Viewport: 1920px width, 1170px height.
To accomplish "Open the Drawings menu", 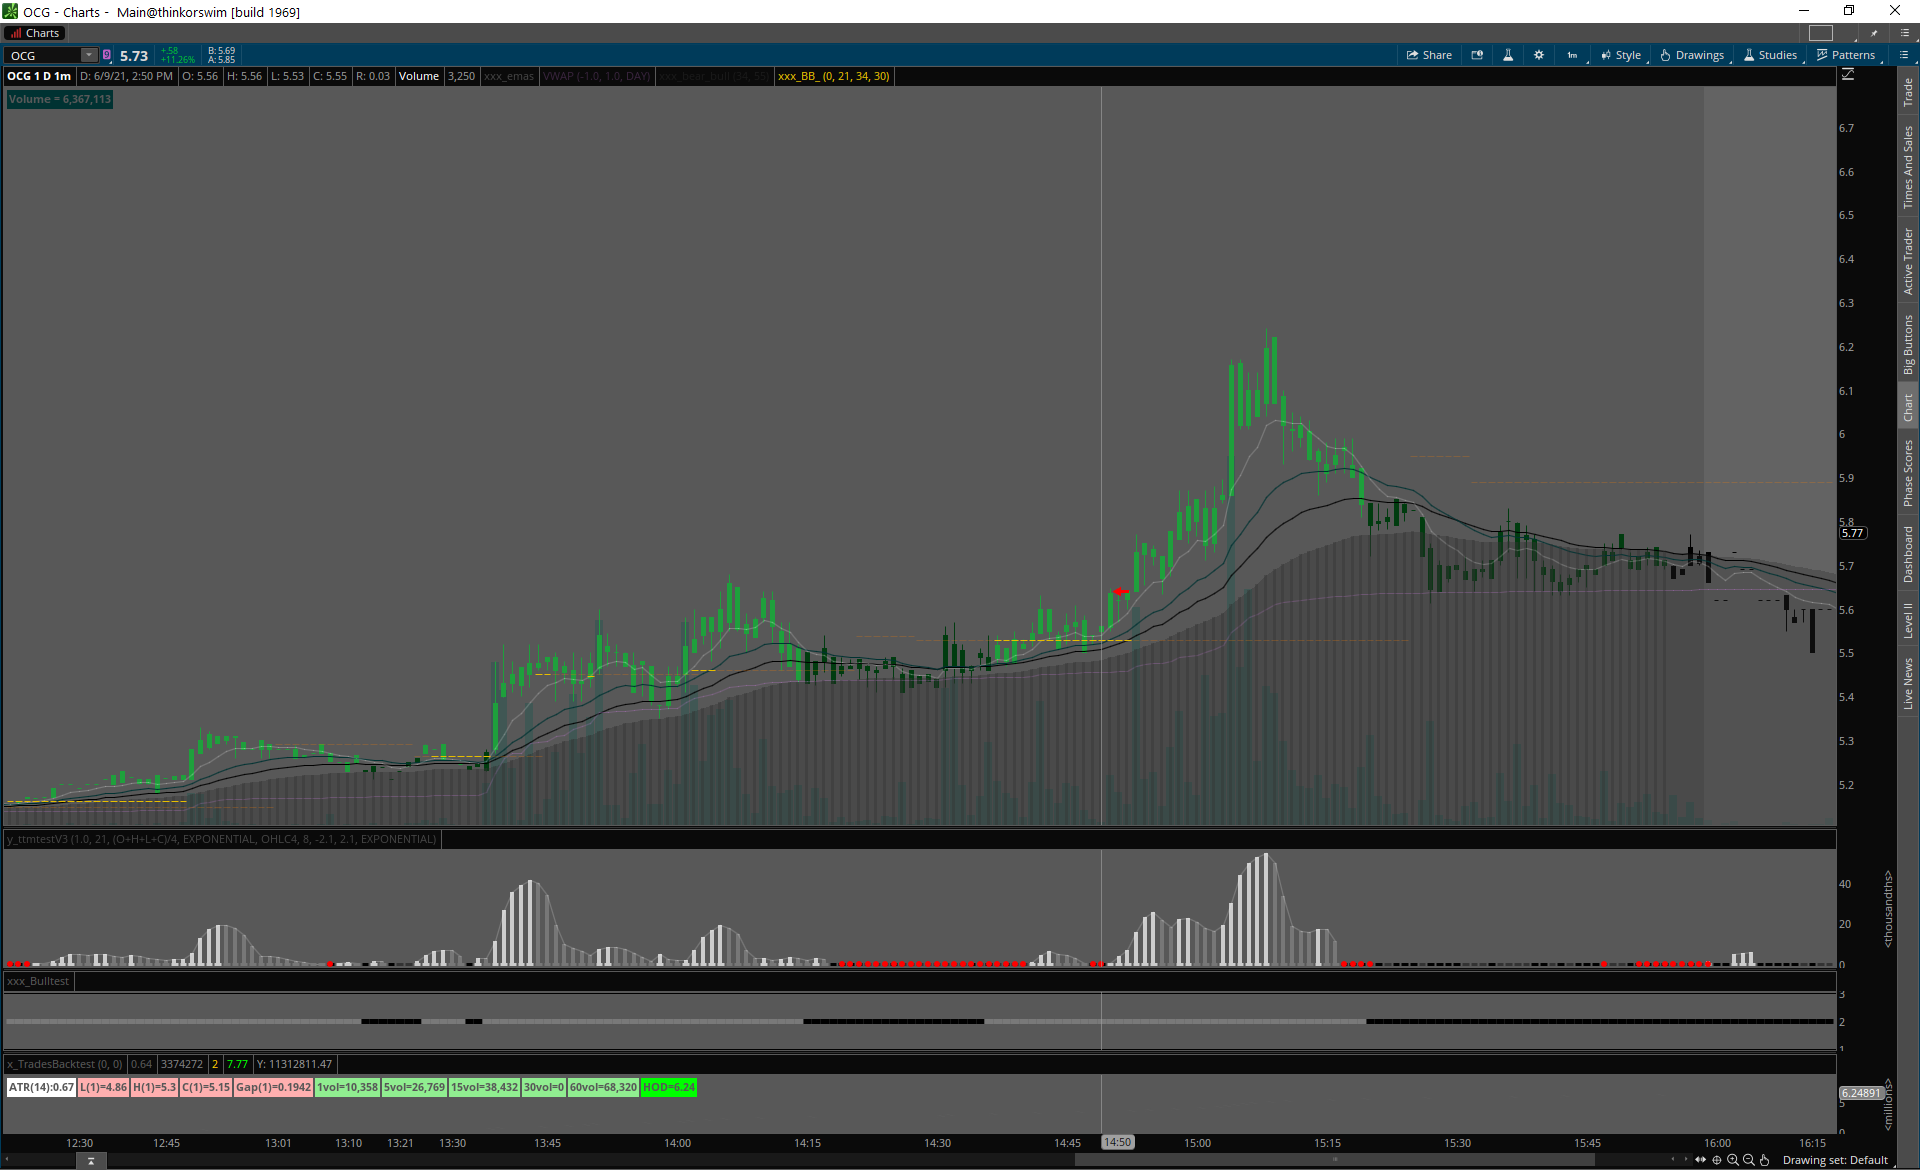I will (1692, 55).
